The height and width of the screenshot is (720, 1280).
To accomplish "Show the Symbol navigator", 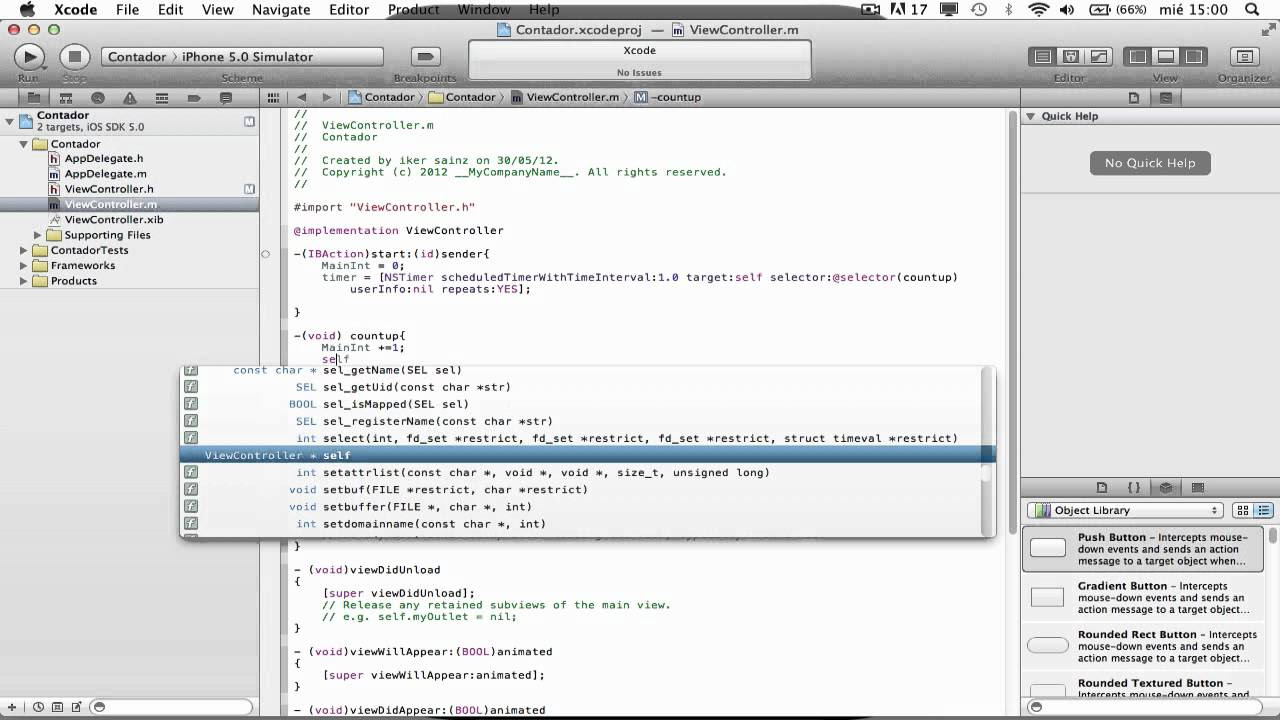I will point(66,98).
